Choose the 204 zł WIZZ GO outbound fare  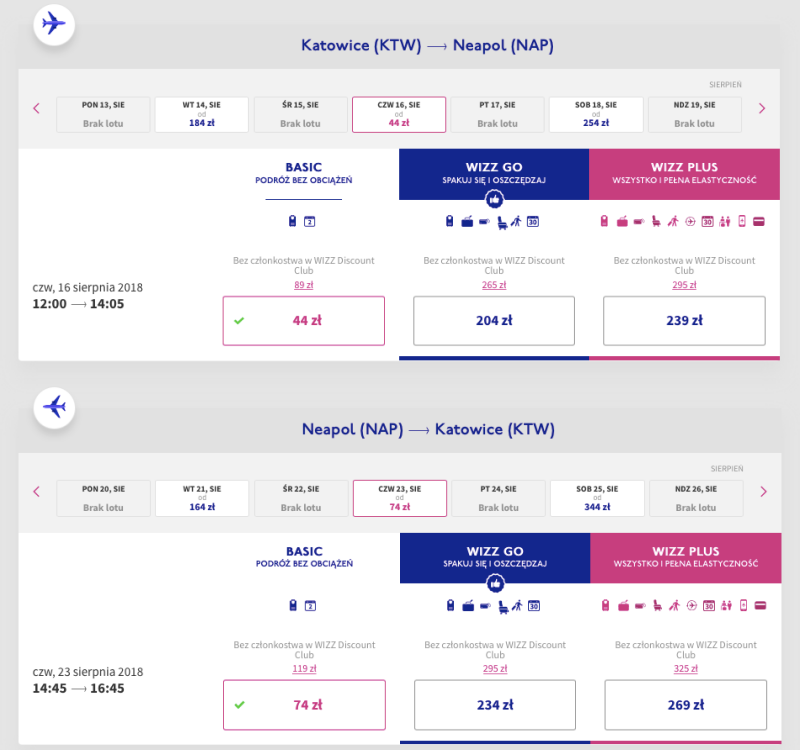(494, 320)
